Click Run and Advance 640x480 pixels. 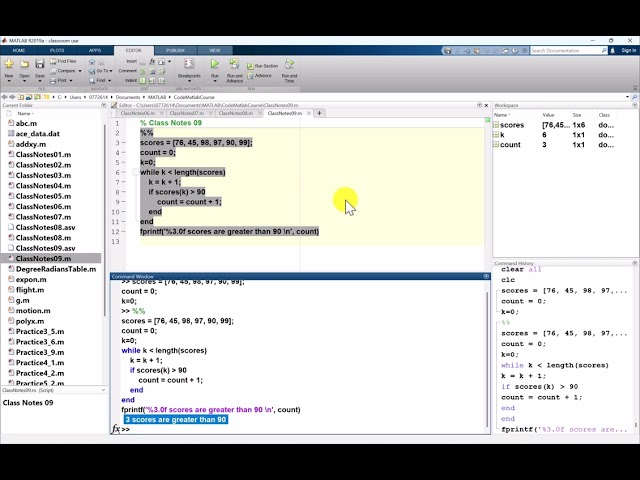[x=235, y=71]
